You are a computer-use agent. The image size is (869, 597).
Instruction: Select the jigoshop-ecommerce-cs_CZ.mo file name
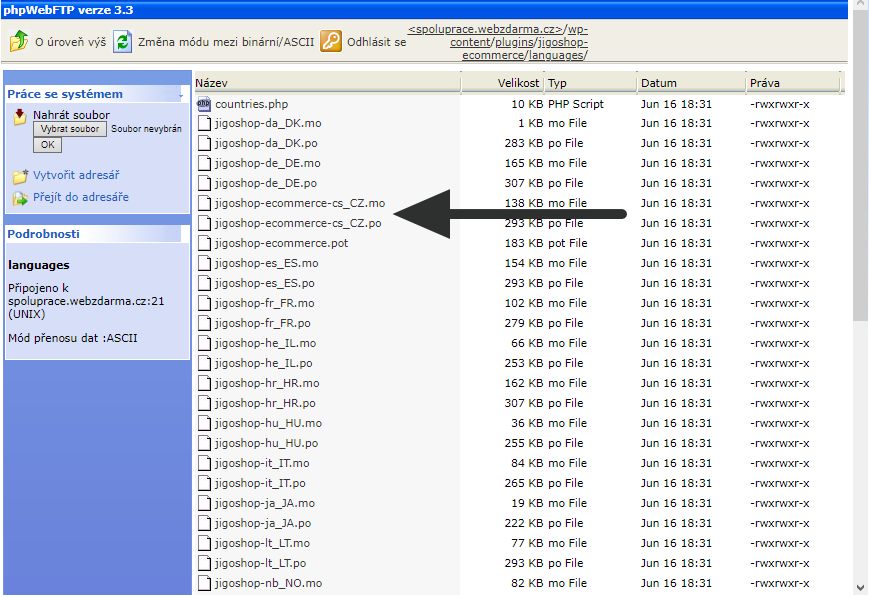click(x=300, y=203)
